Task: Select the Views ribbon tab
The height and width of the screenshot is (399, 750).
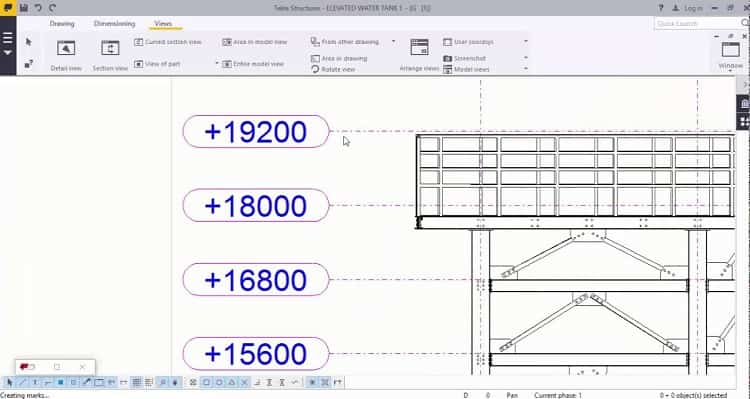Action: coord(163,23)
